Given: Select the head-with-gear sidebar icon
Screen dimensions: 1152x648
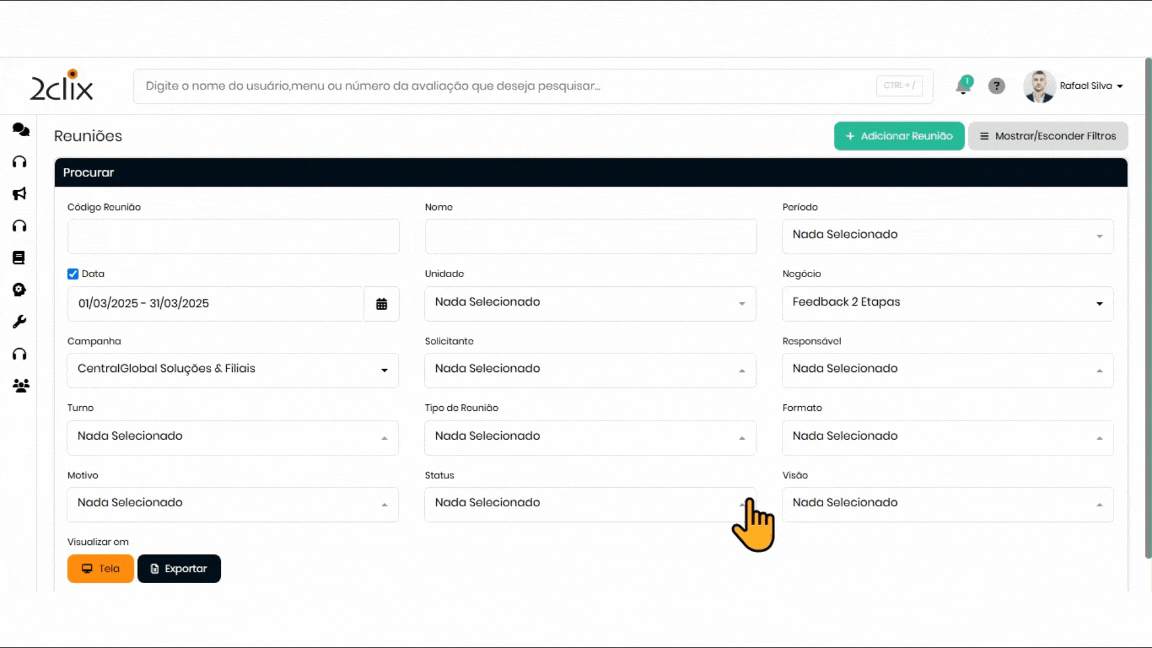Looking at the screenshot, I should [x=19, y=290].
